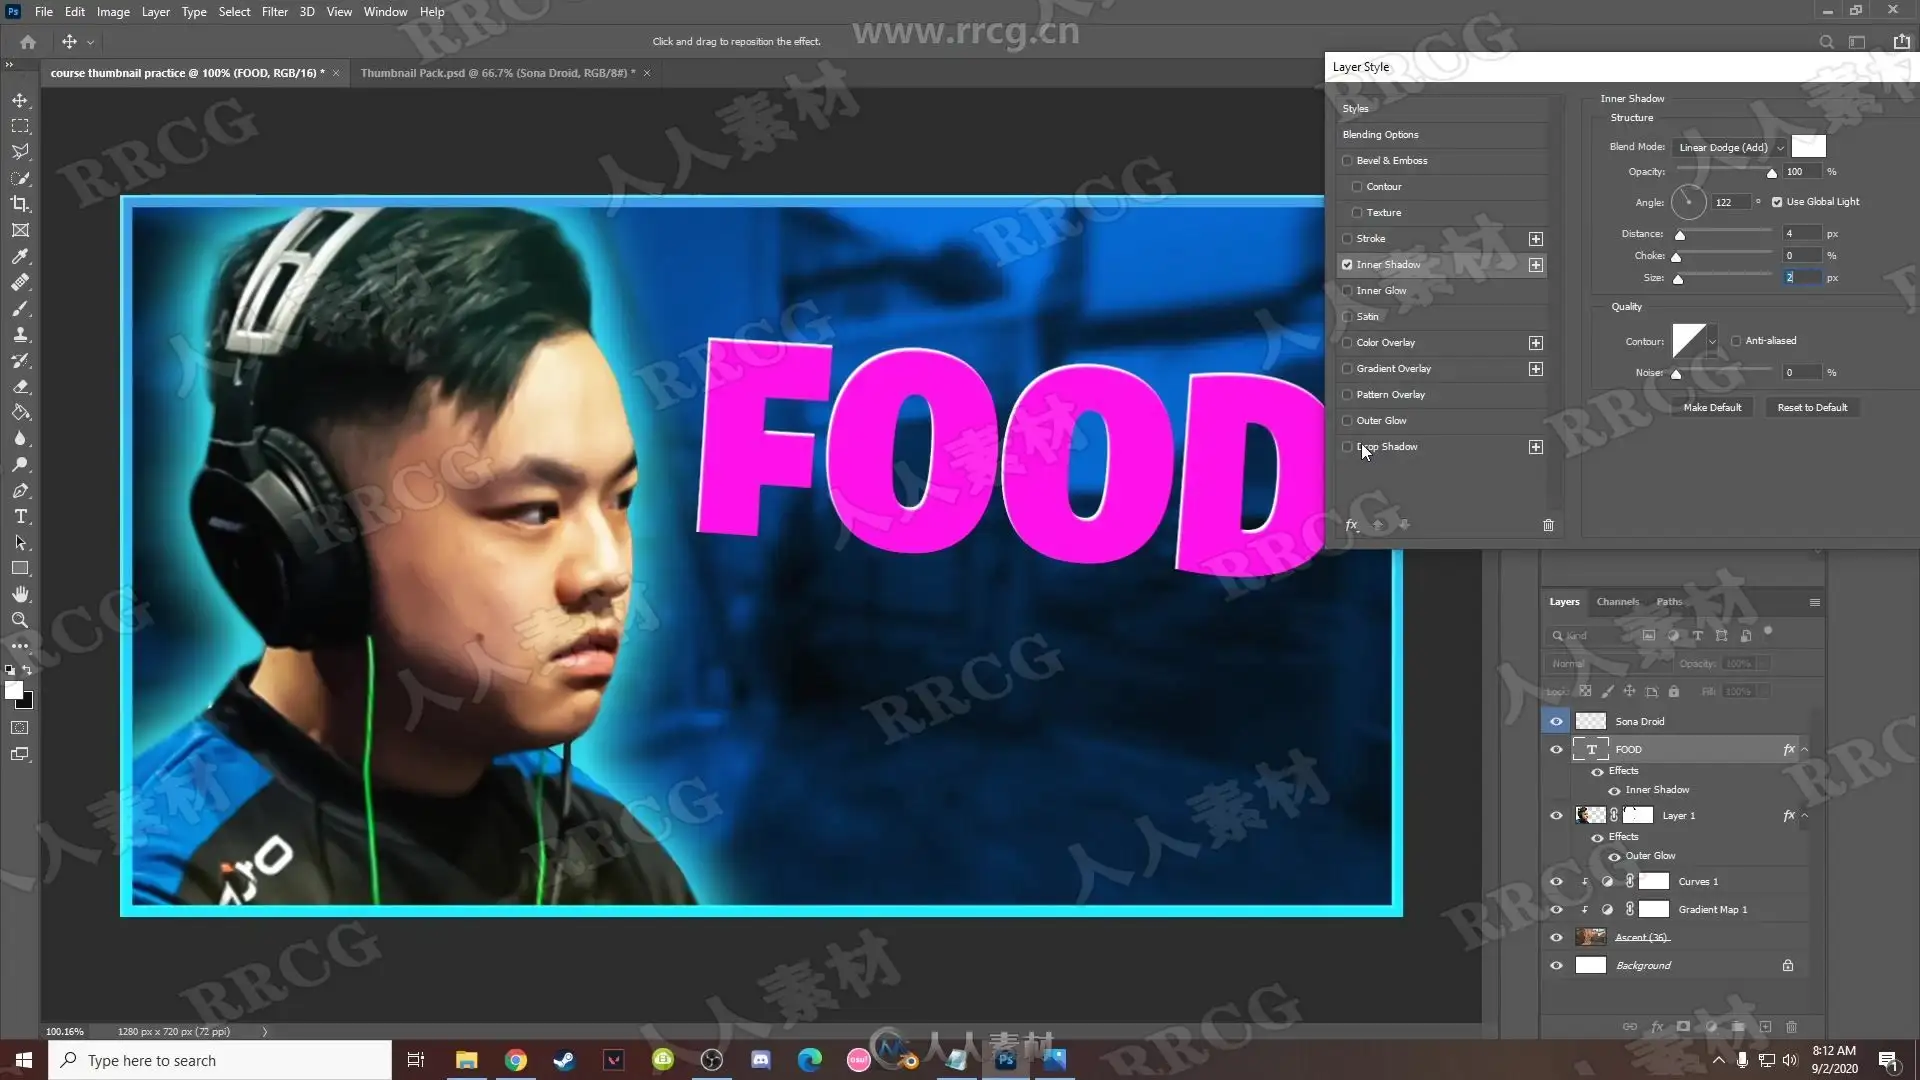The width and height of the screenshot is (1920, 1080).
Task: Select the Crop tool
Action: [x=20, y=204]
